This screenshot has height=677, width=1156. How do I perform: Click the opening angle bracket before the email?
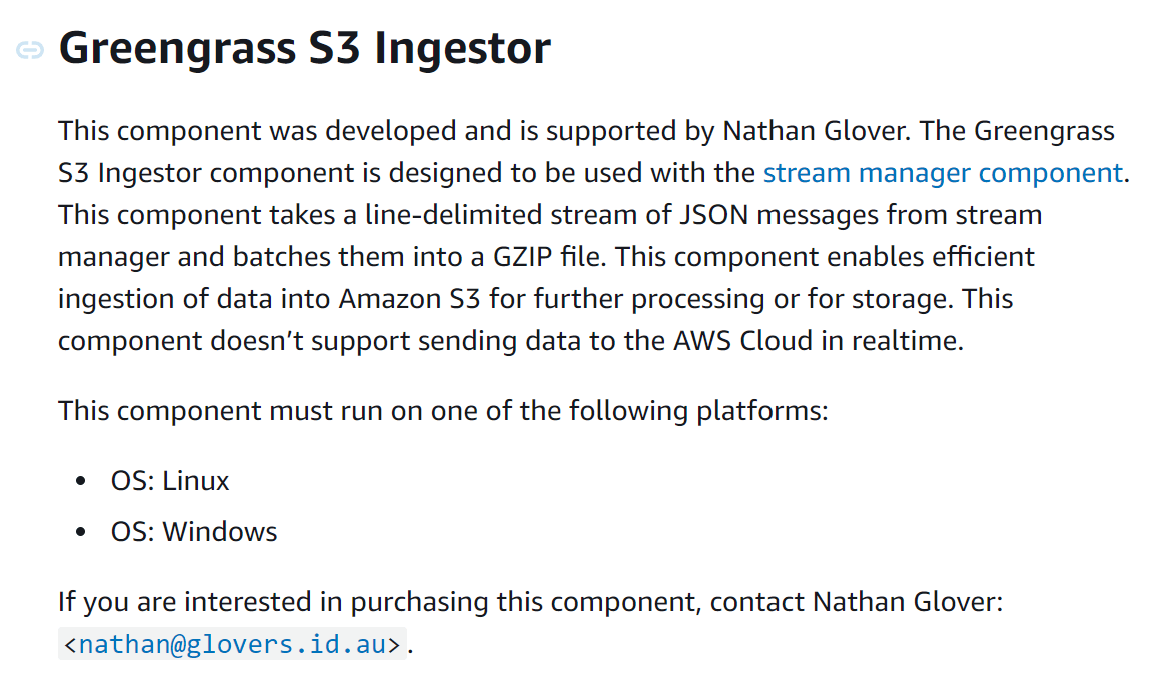click(69, 645)
